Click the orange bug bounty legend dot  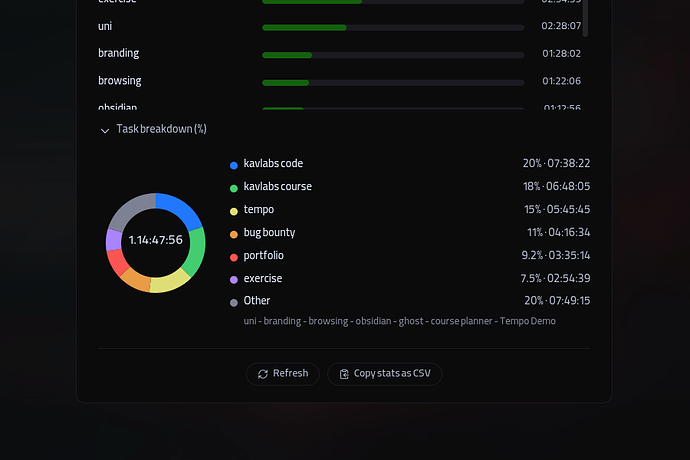pyautogui.click(x=234, y=234)
